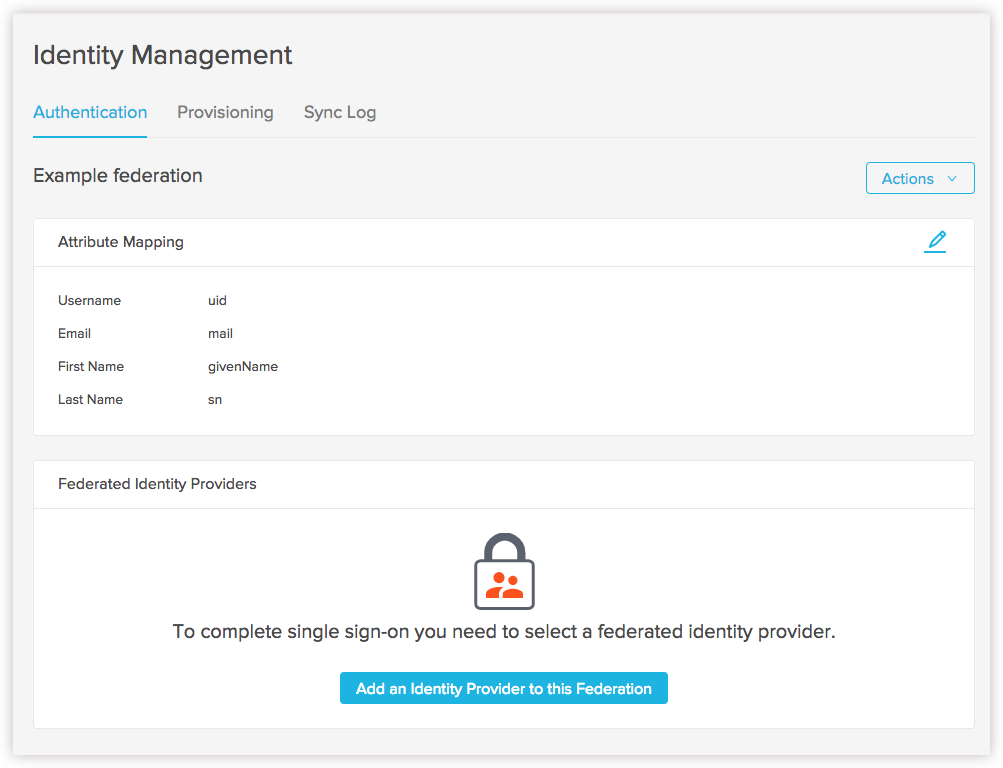Select the uid mapping value
The height and width of the screenshot is (768, 1003).
coord(217,300)
